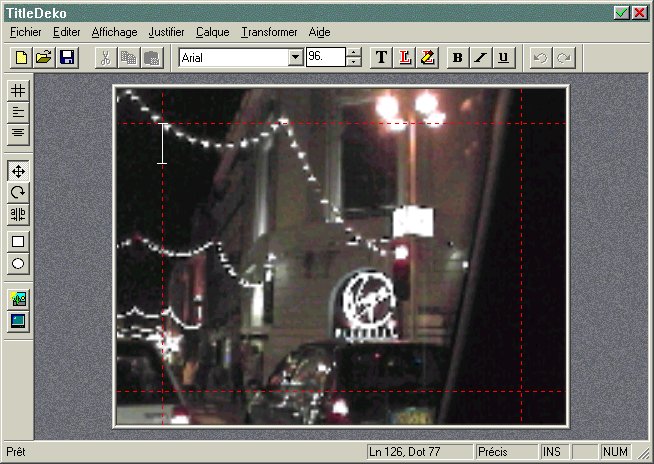Image resolution: width=654 pixels, height=464 pixels.
Task: Open the Transformer menu
Action: click(x=269, y=32)
